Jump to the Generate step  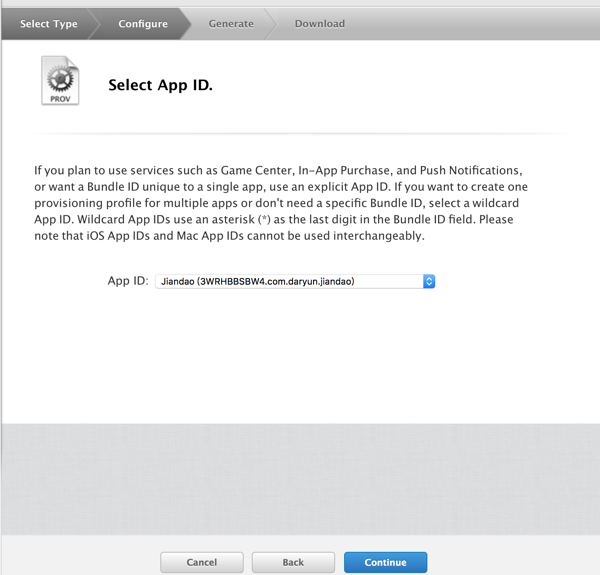click(231, 24)
